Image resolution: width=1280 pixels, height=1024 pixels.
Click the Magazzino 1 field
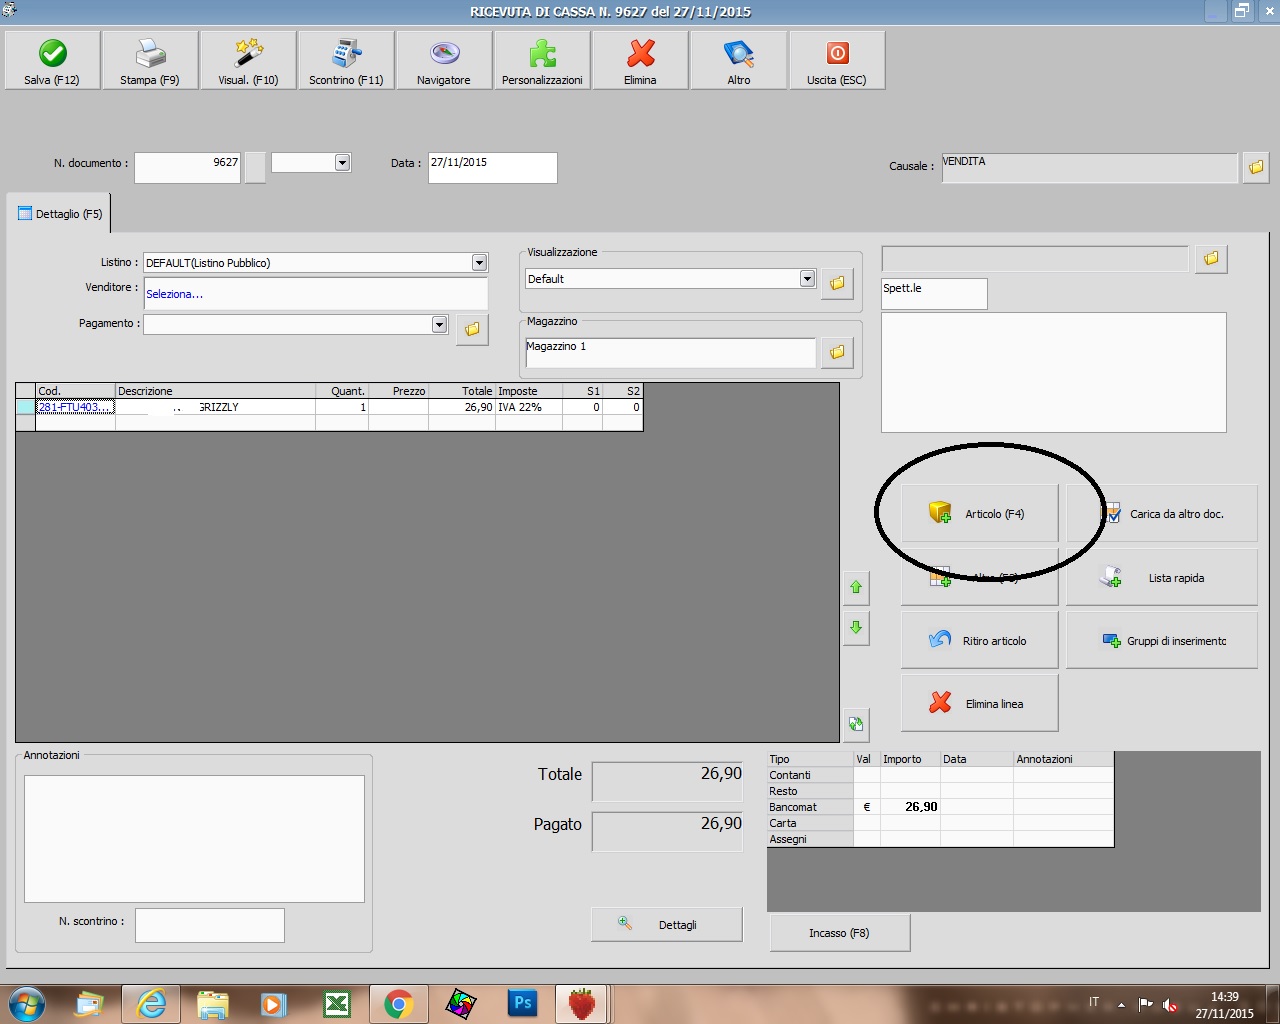pyautogui.click(x=671, y=352)
